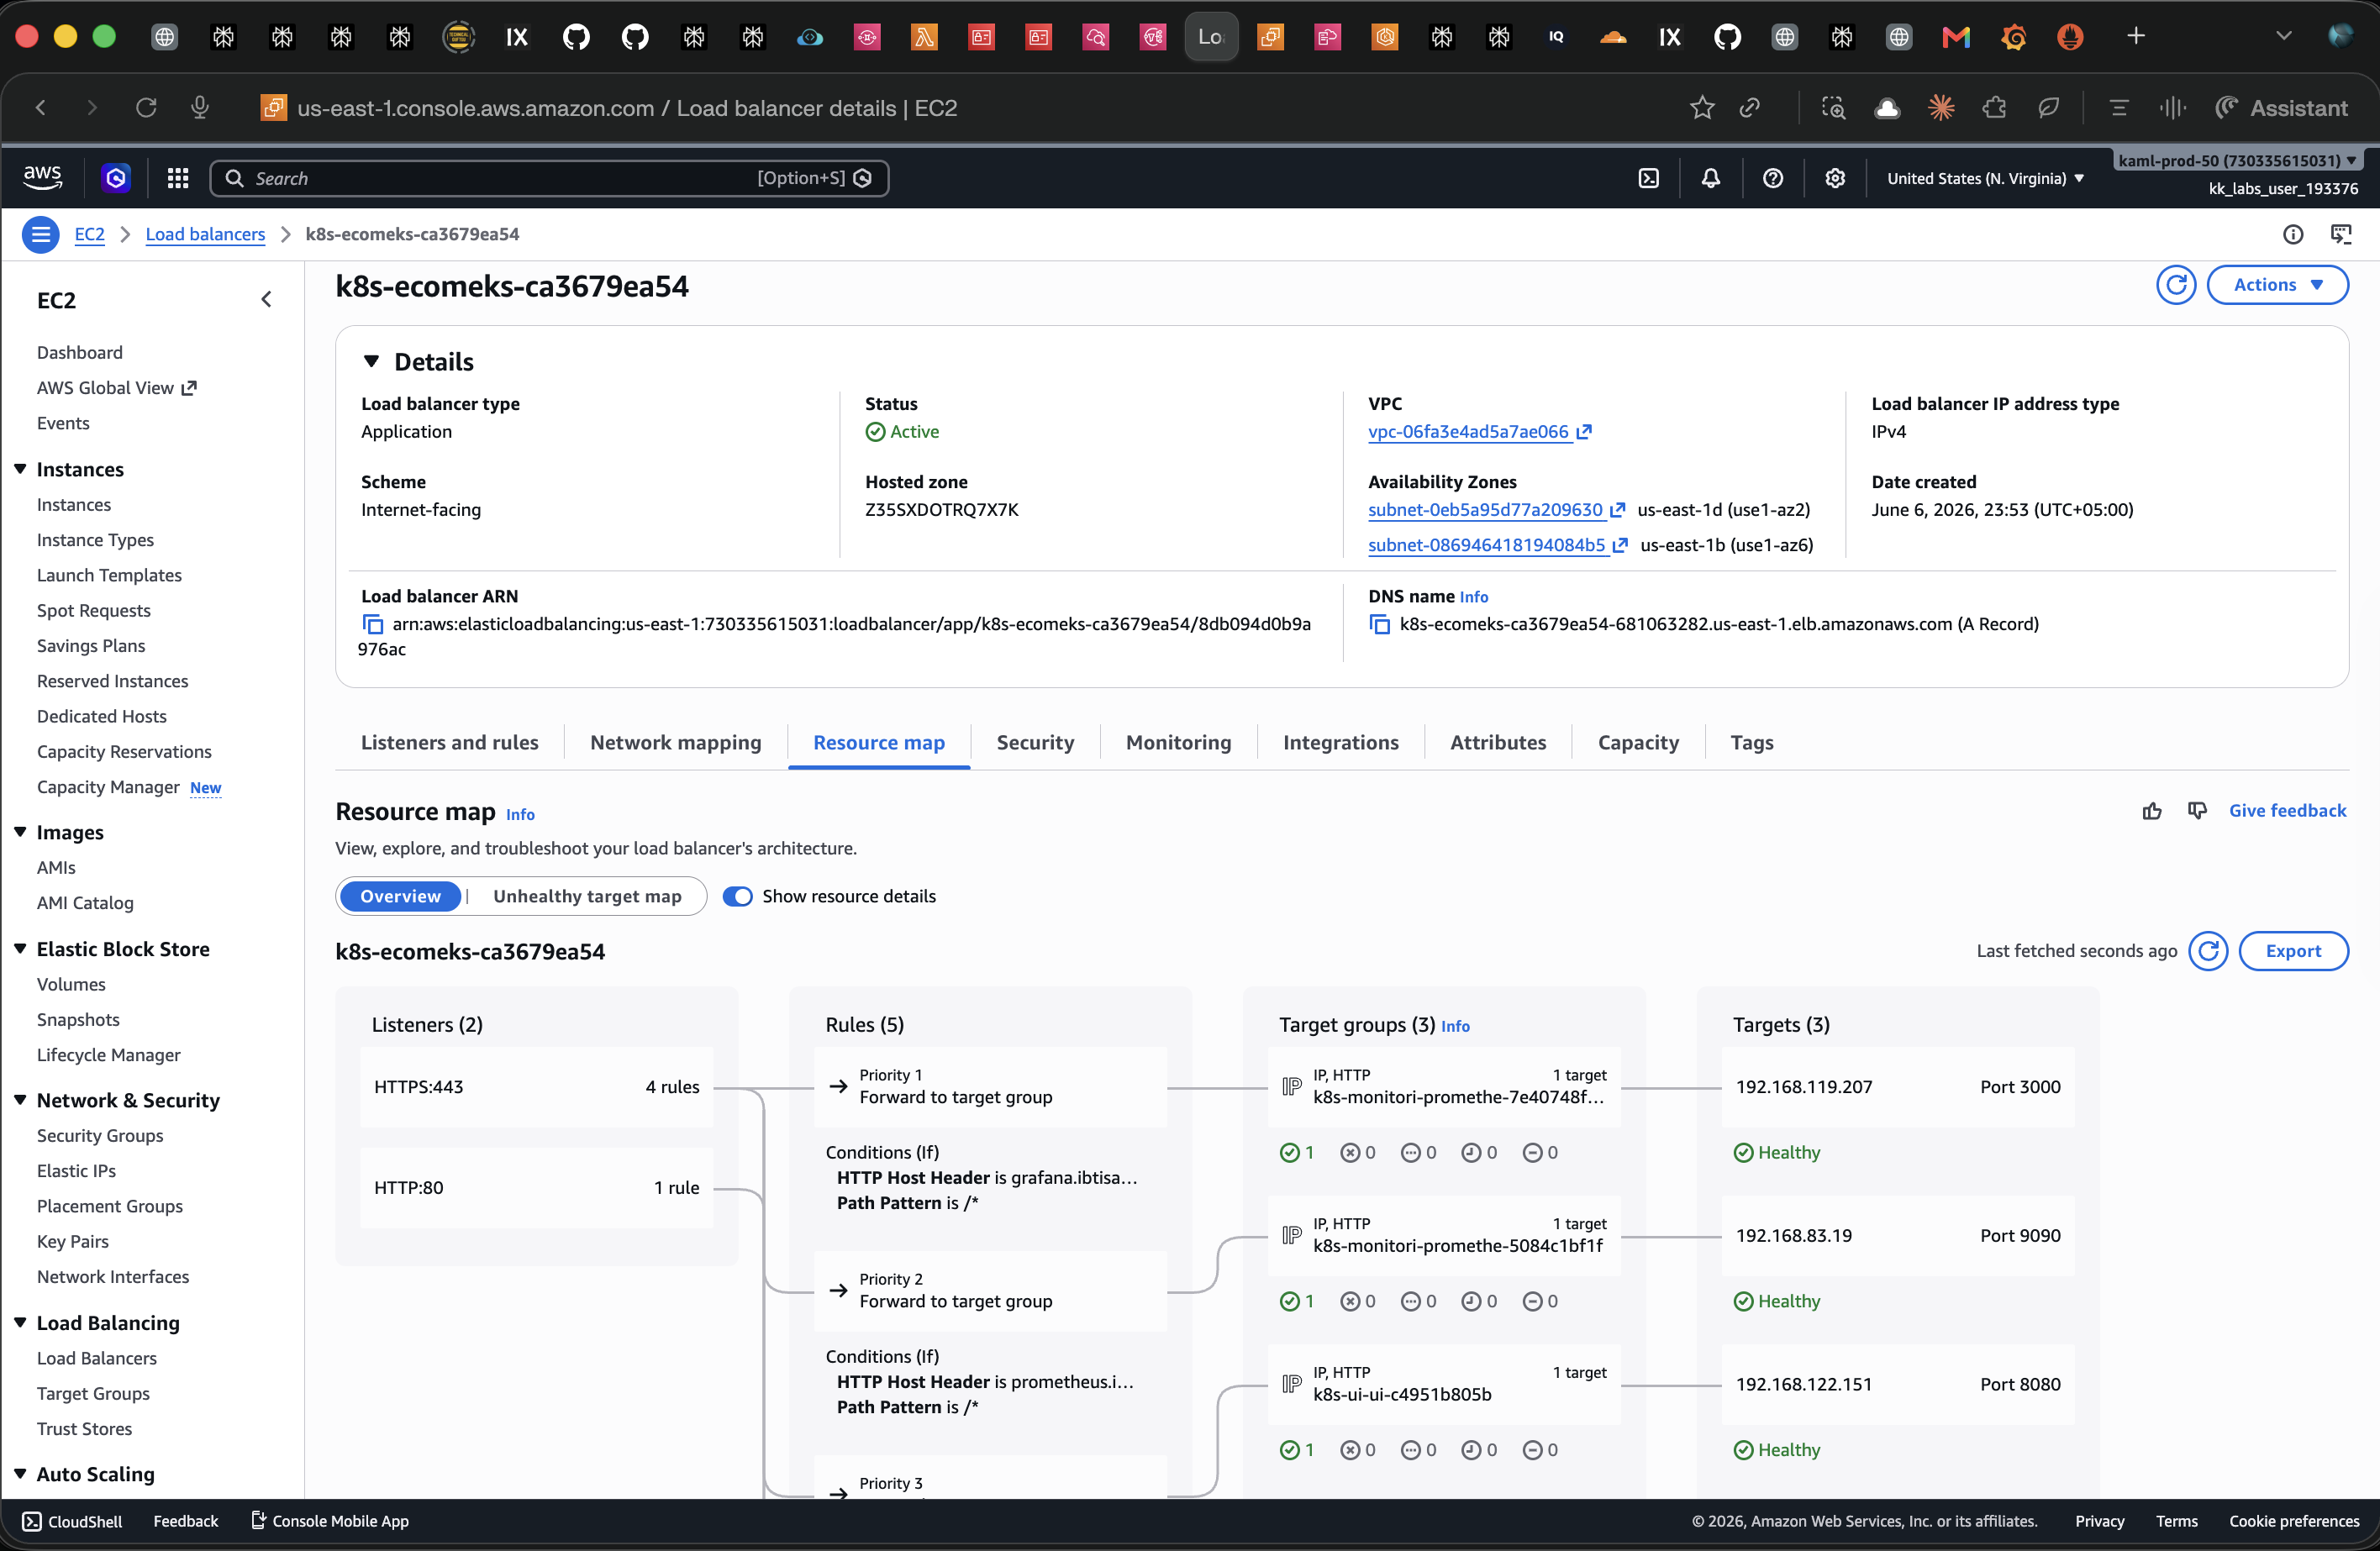Collapse the Images sidebar section
This screenshot has width=2380, height=1551.
coord(20,832)
